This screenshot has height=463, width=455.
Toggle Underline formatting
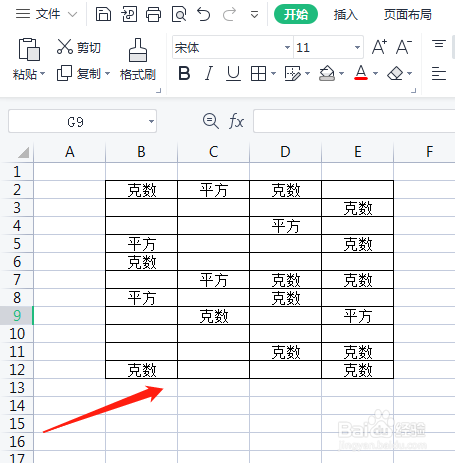point(233,73)
